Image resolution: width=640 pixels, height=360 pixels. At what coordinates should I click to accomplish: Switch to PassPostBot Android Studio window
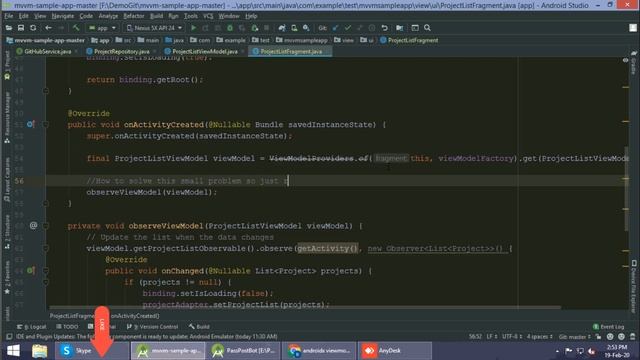click(x=244, y=351)
